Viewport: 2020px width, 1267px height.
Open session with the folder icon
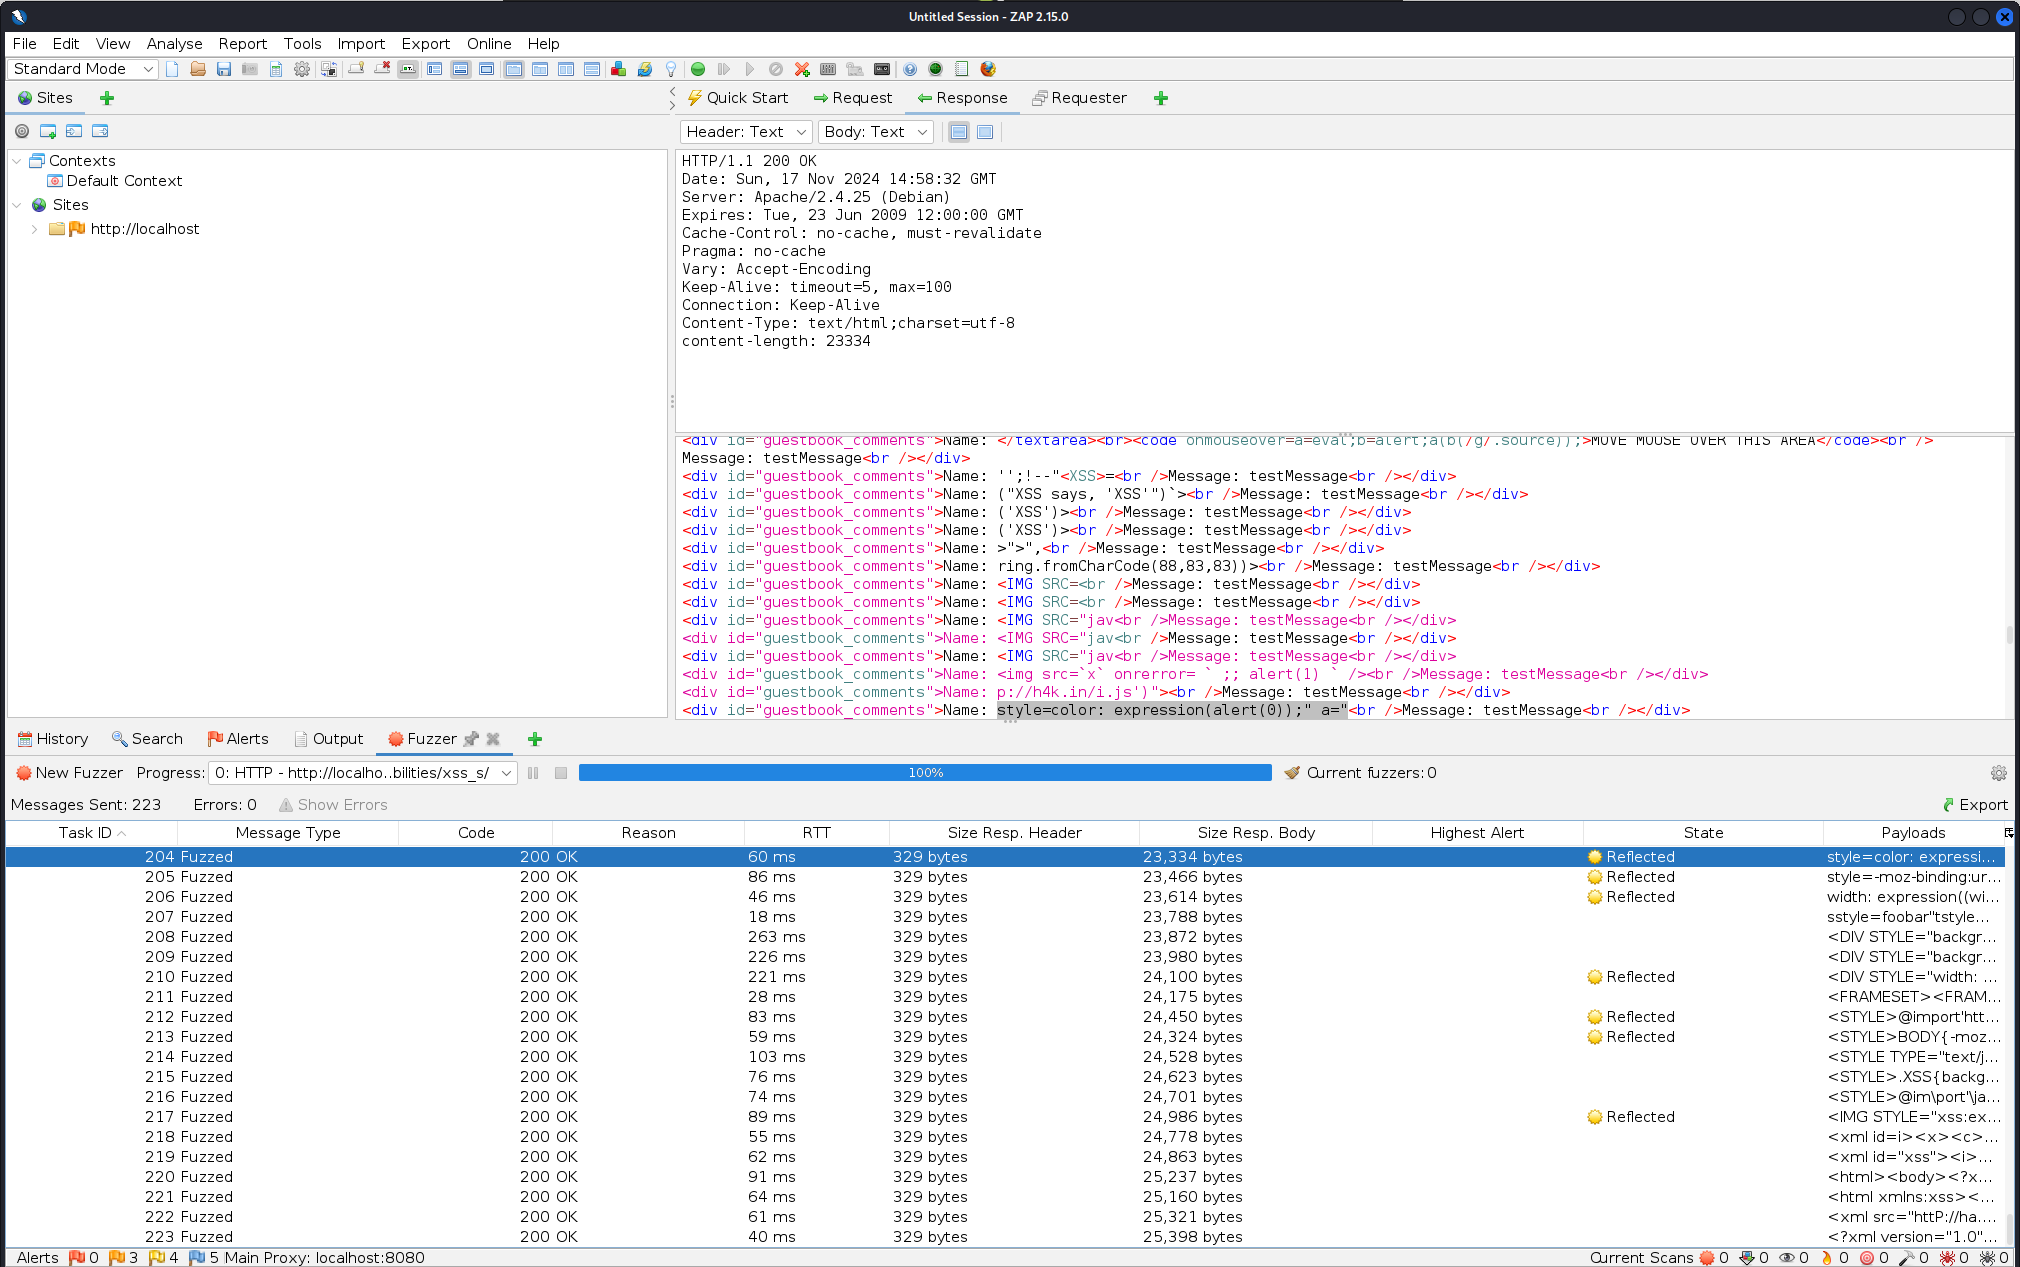198,69
